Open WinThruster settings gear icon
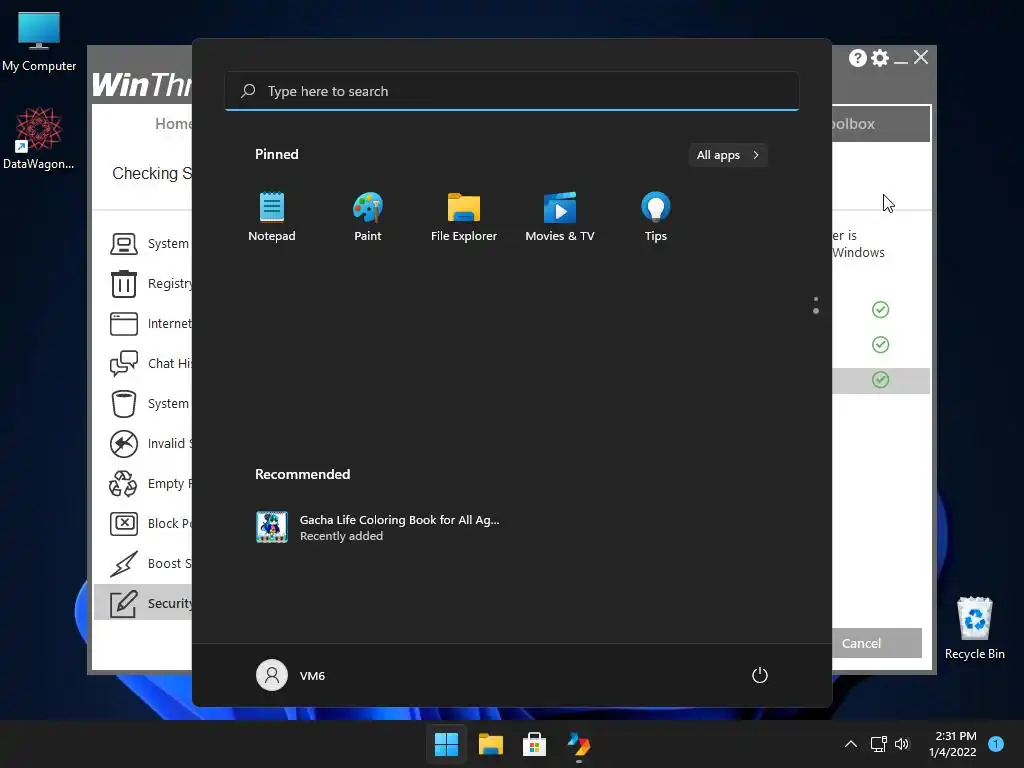Viewport: 1024px width, 768px height. pyautogui.click(x=880, y=58)
